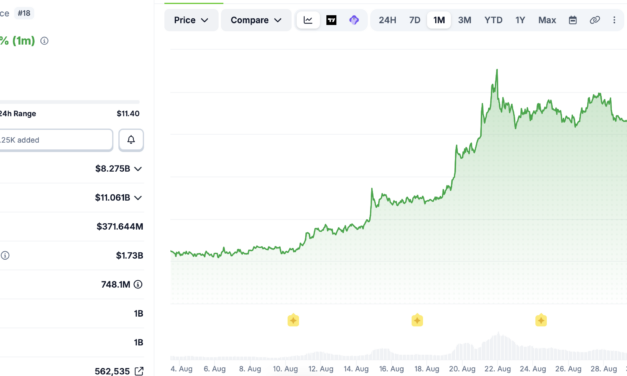Select the 24H time range
This screenshot has height=376, width=627.
pos(387,20)
